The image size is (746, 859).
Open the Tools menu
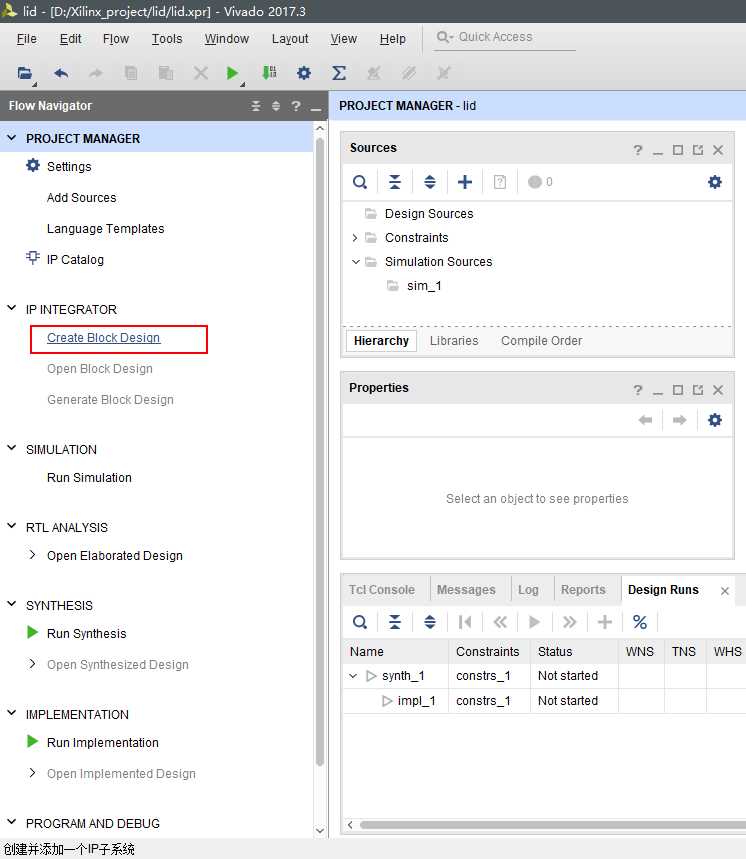coord(167,39)
